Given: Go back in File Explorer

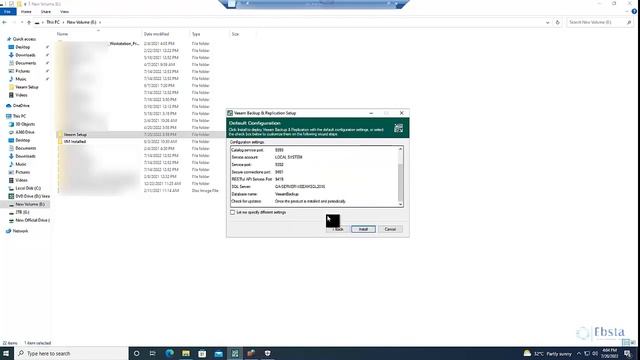Looking at the screenshot, I should coord(4,22).
